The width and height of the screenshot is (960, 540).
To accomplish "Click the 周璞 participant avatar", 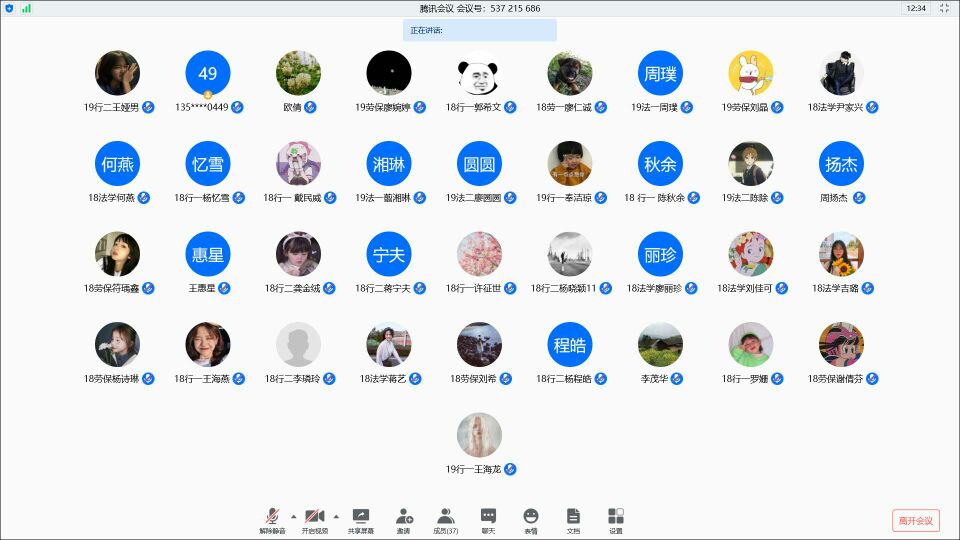I will 660,73.
